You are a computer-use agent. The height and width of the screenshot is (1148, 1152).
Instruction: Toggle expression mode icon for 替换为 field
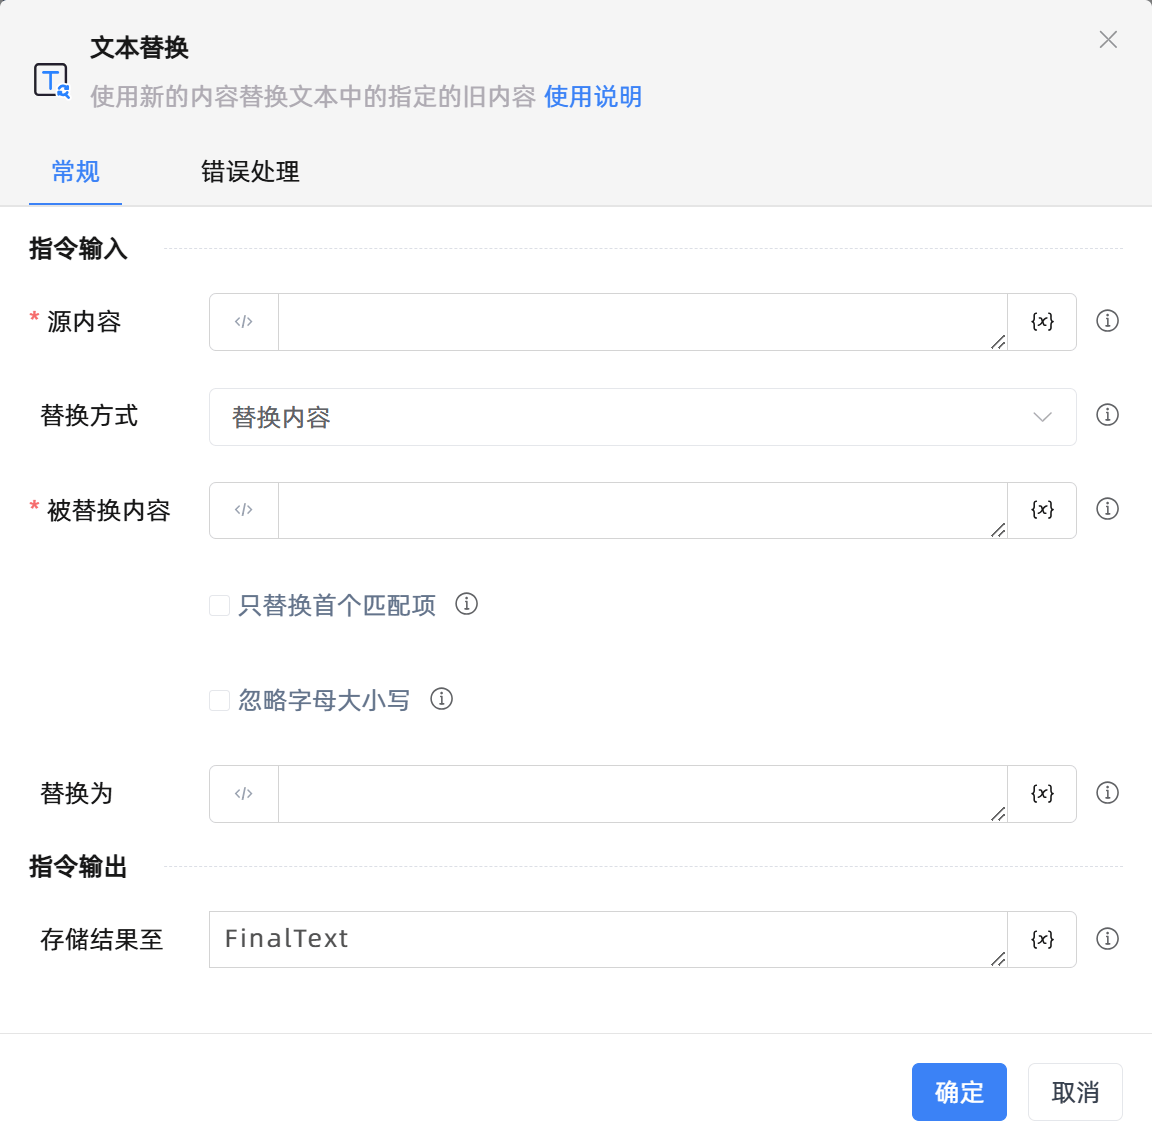pyautogui.click(x=244, y=794)
